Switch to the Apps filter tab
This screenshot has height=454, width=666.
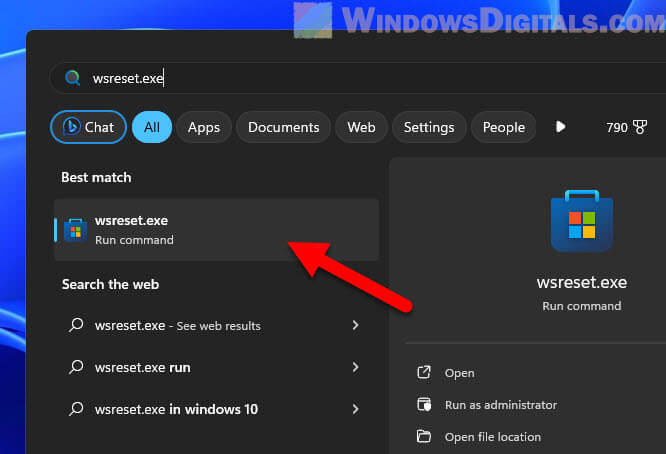(x=204, y=127)
